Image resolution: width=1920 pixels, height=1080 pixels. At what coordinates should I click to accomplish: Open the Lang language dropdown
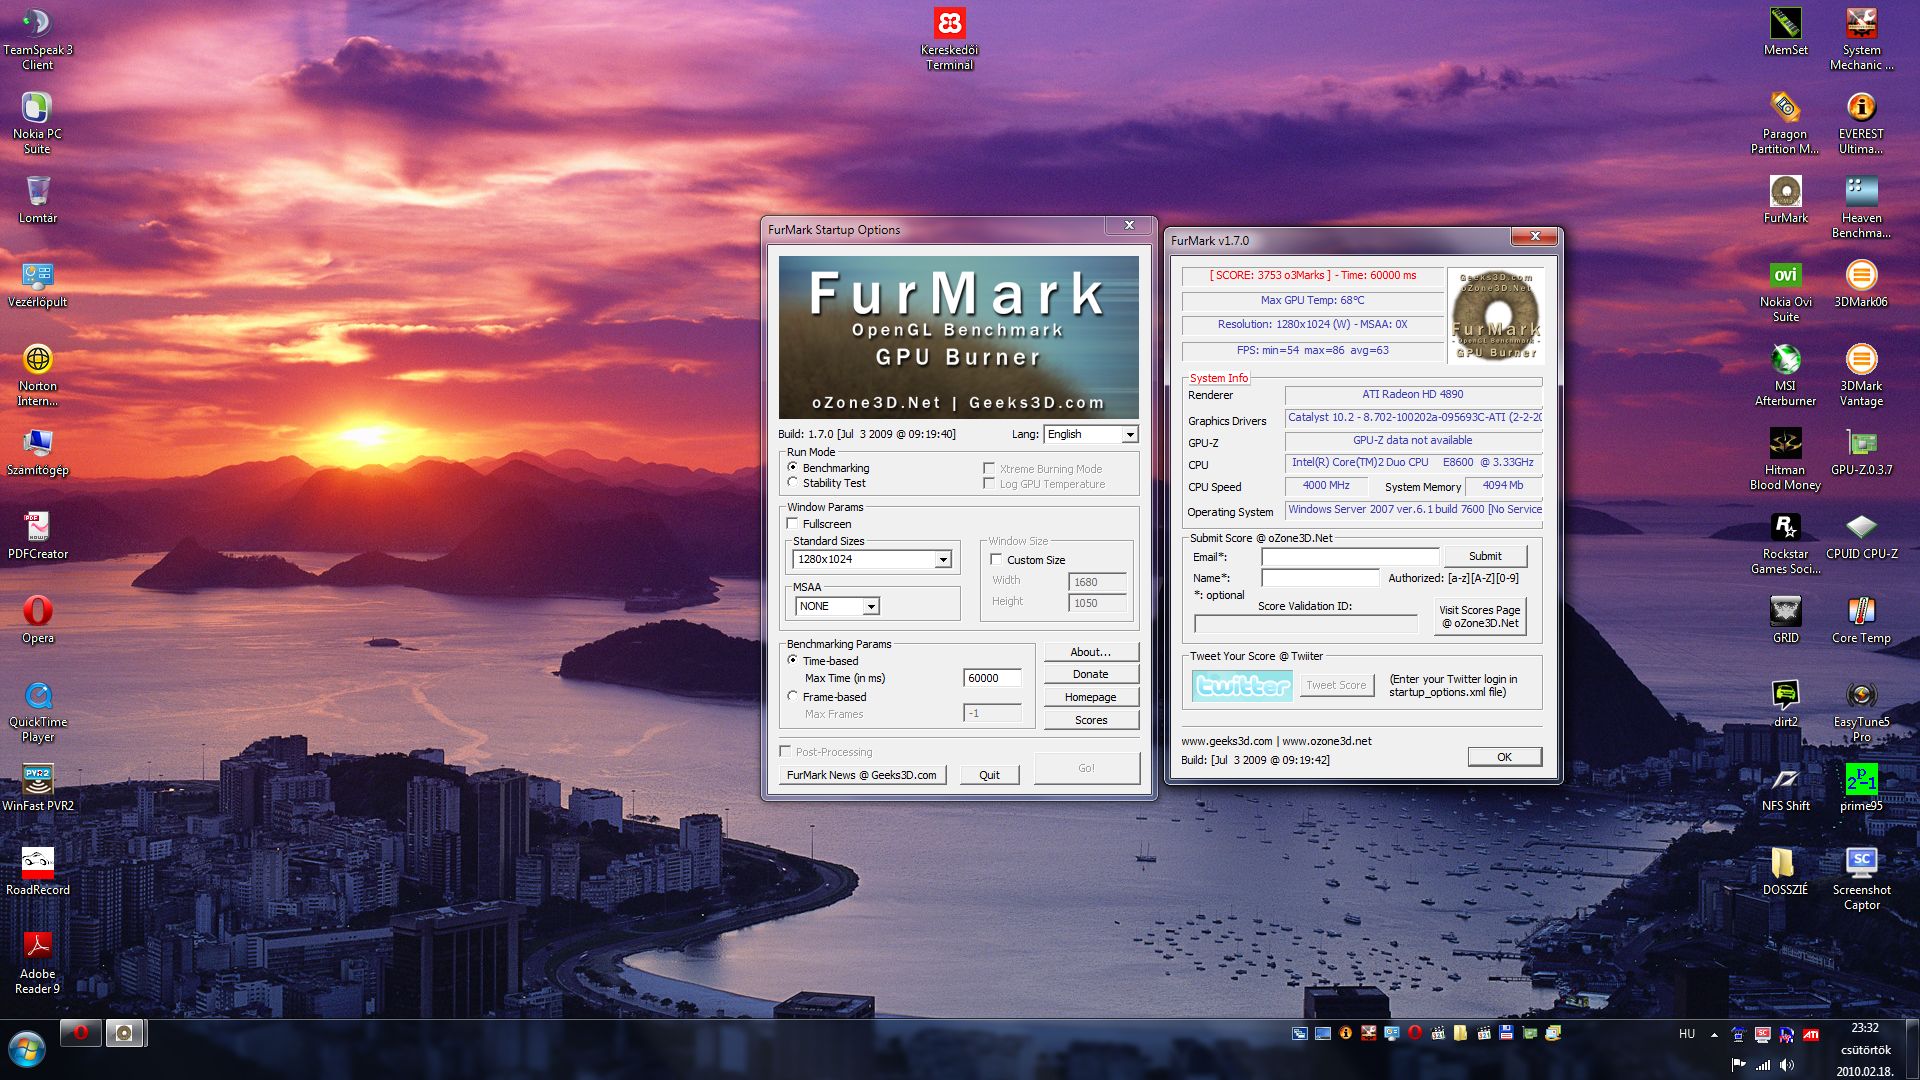tap(1091, 434)
